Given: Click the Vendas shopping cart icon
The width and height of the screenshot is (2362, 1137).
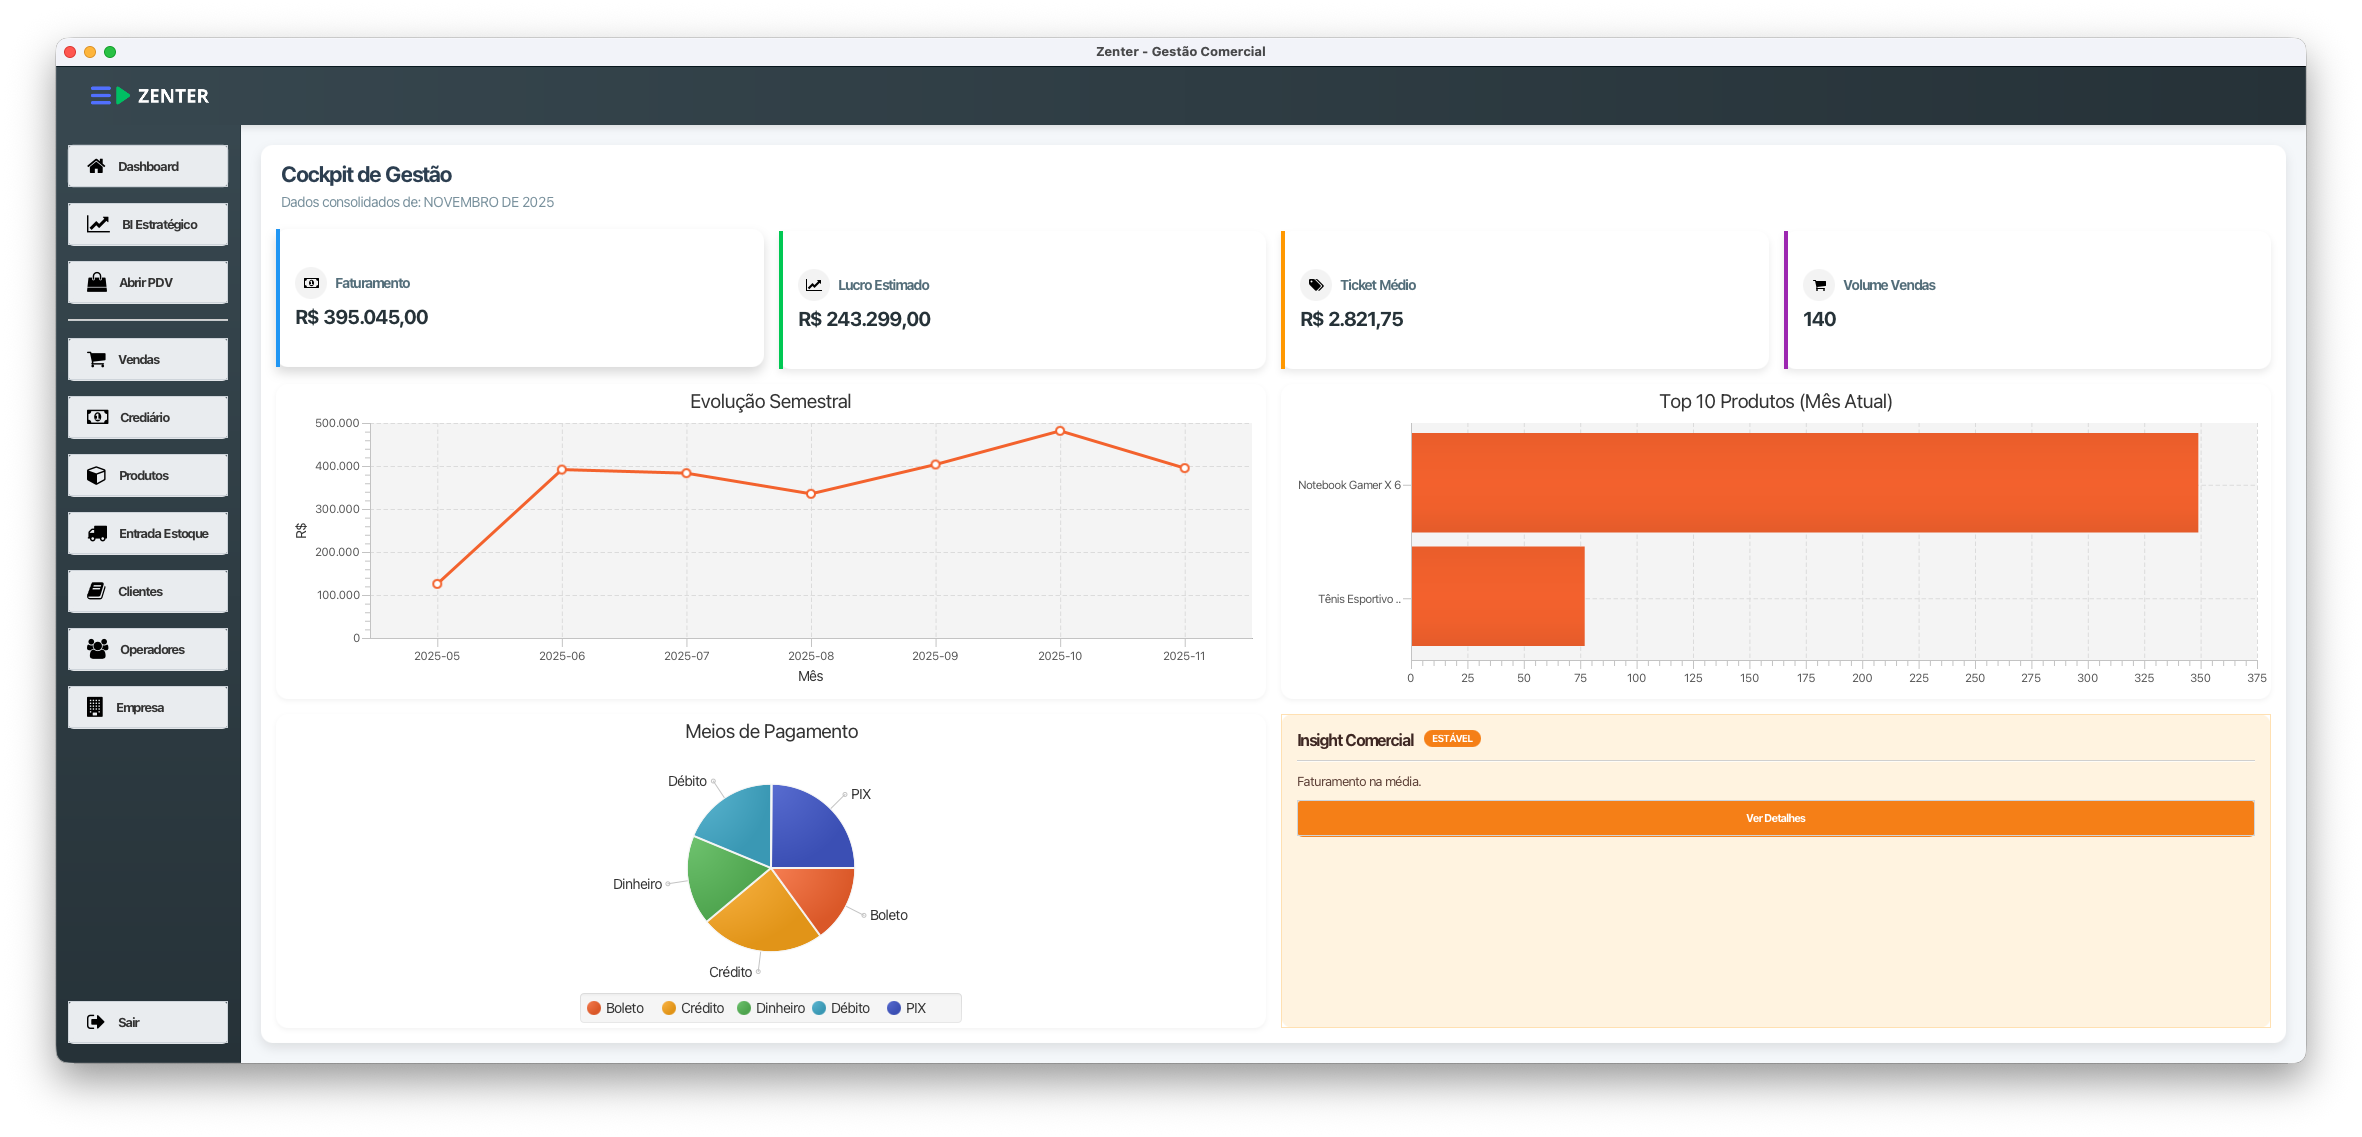Looking at the screenshot, I should tap(97, 359).
